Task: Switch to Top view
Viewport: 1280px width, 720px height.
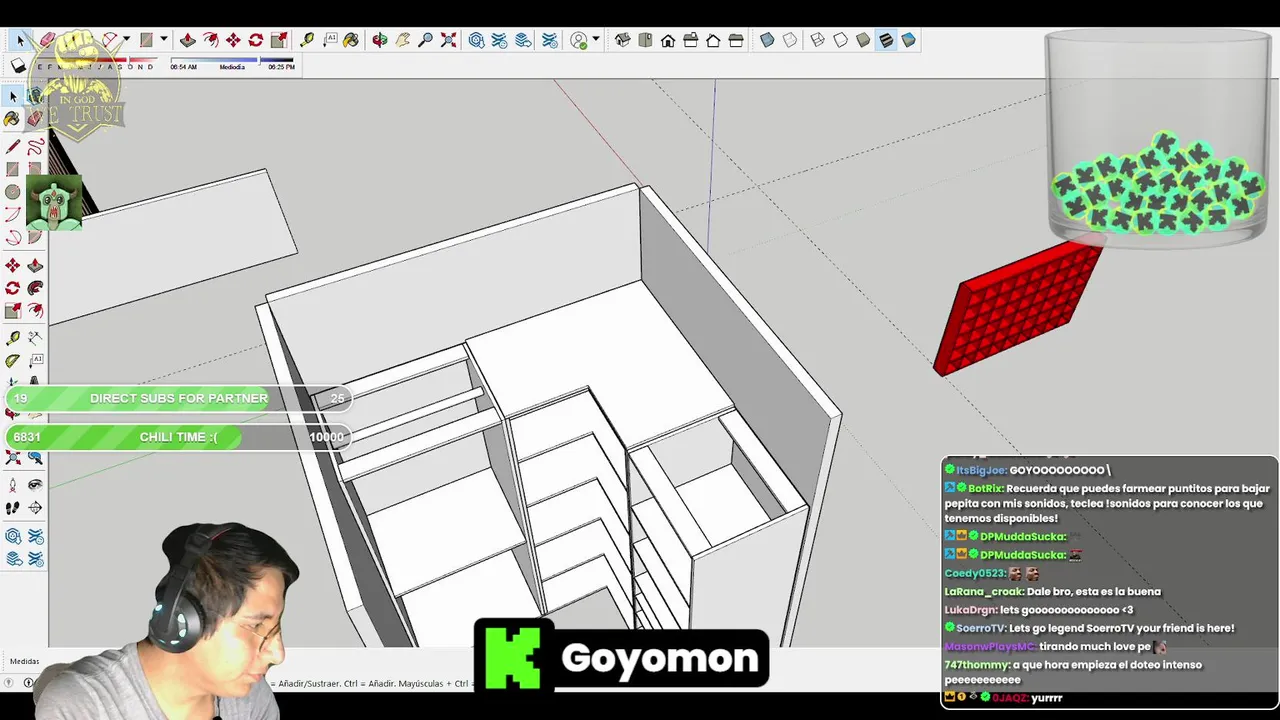Action: (645, 40)
